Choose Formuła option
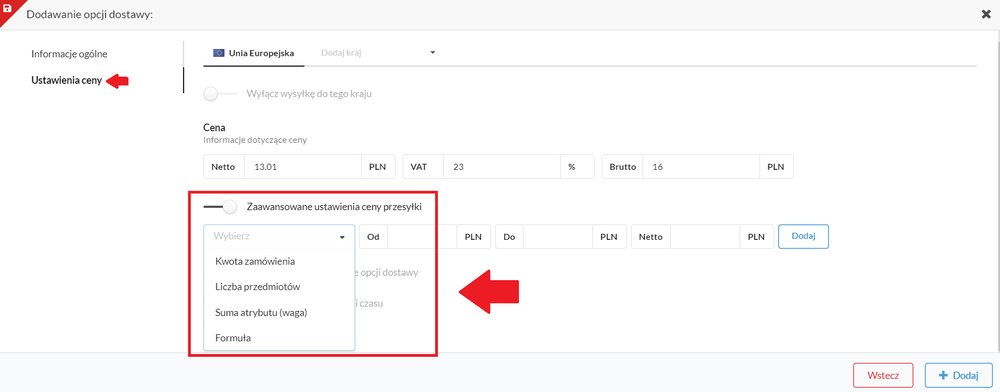 coord(233,338)
